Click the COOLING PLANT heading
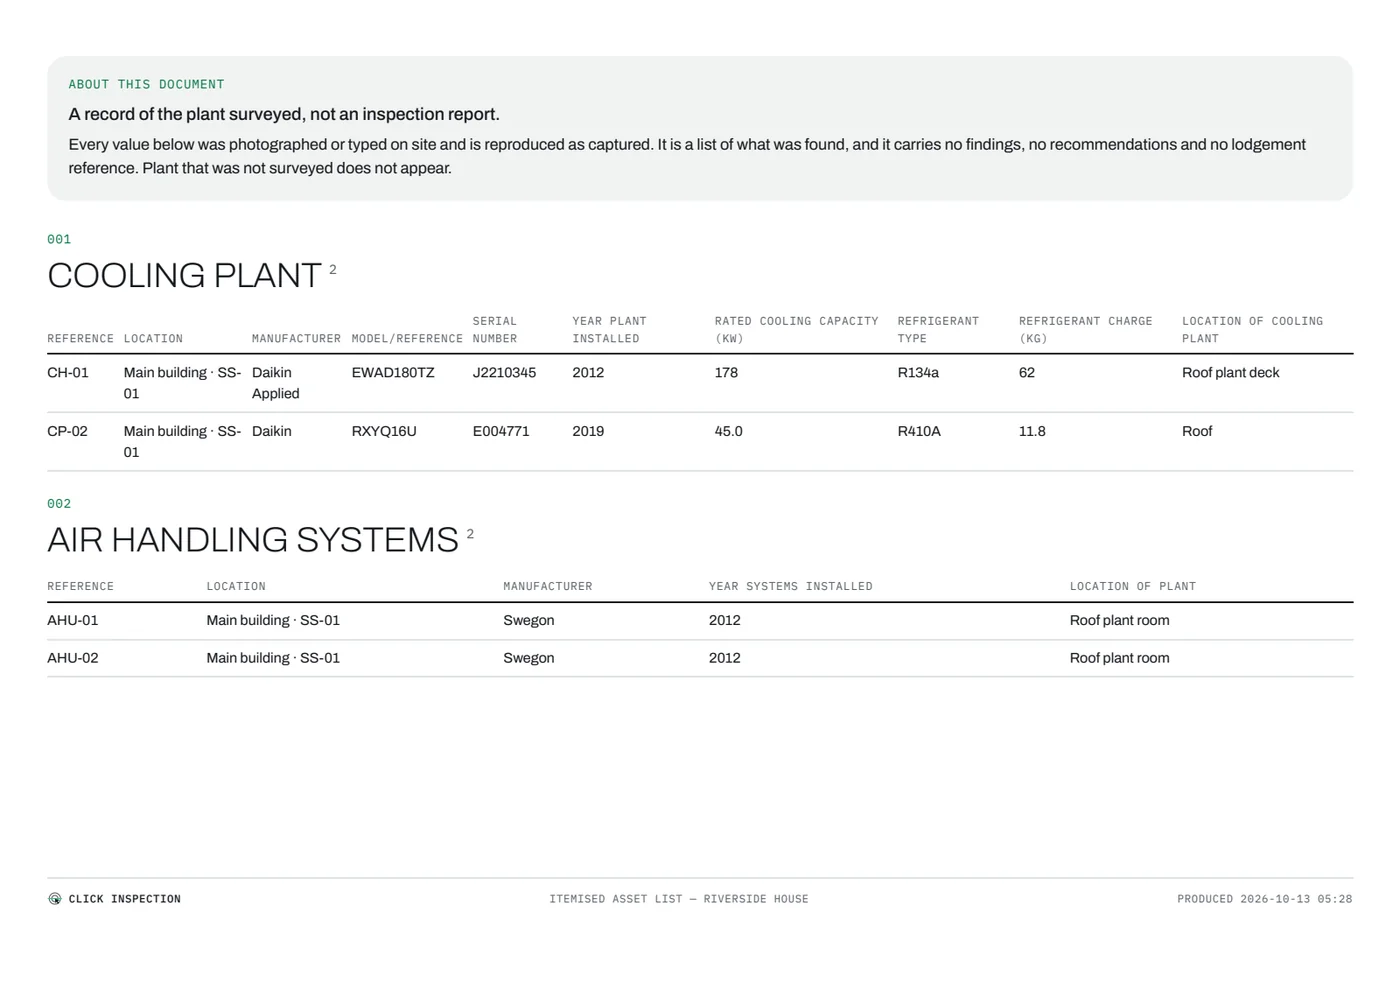Viewport: 1400px width, 990px height. point(184,275)
